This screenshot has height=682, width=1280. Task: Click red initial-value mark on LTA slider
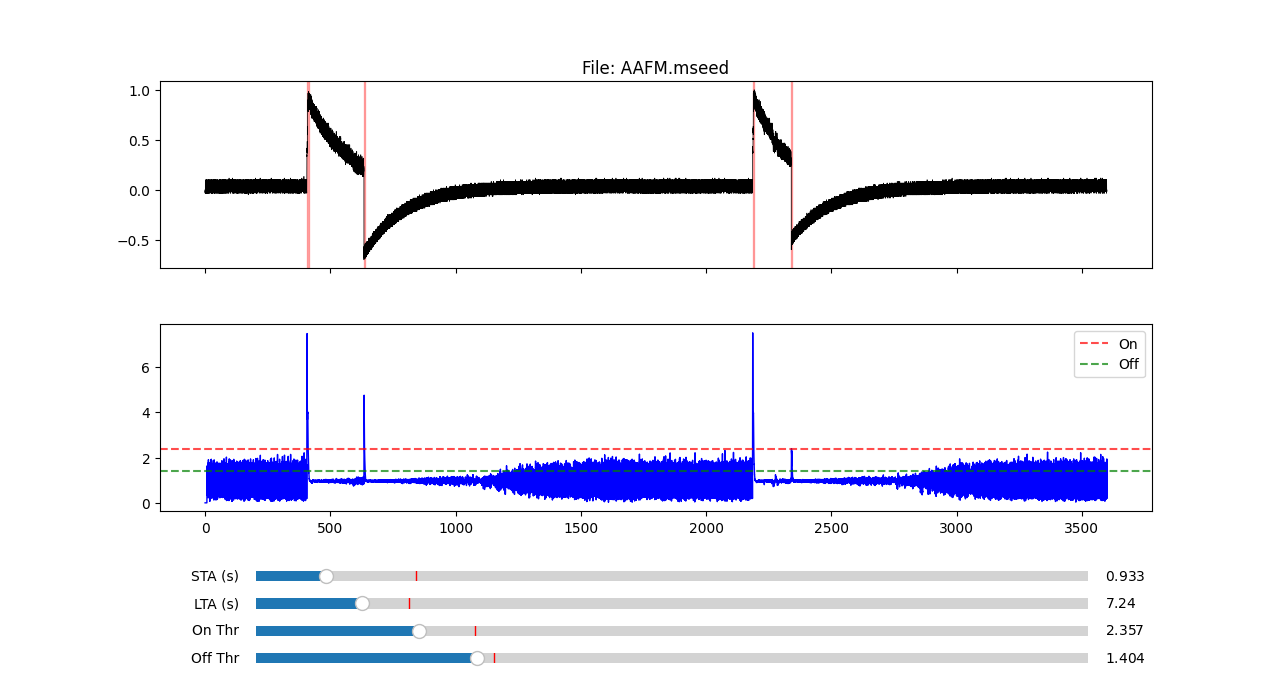(x=409, y=603)
